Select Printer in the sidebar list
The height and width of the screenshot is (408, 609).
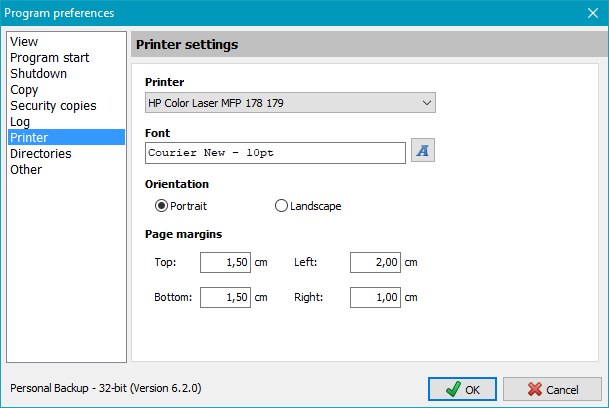click(29, 138)
